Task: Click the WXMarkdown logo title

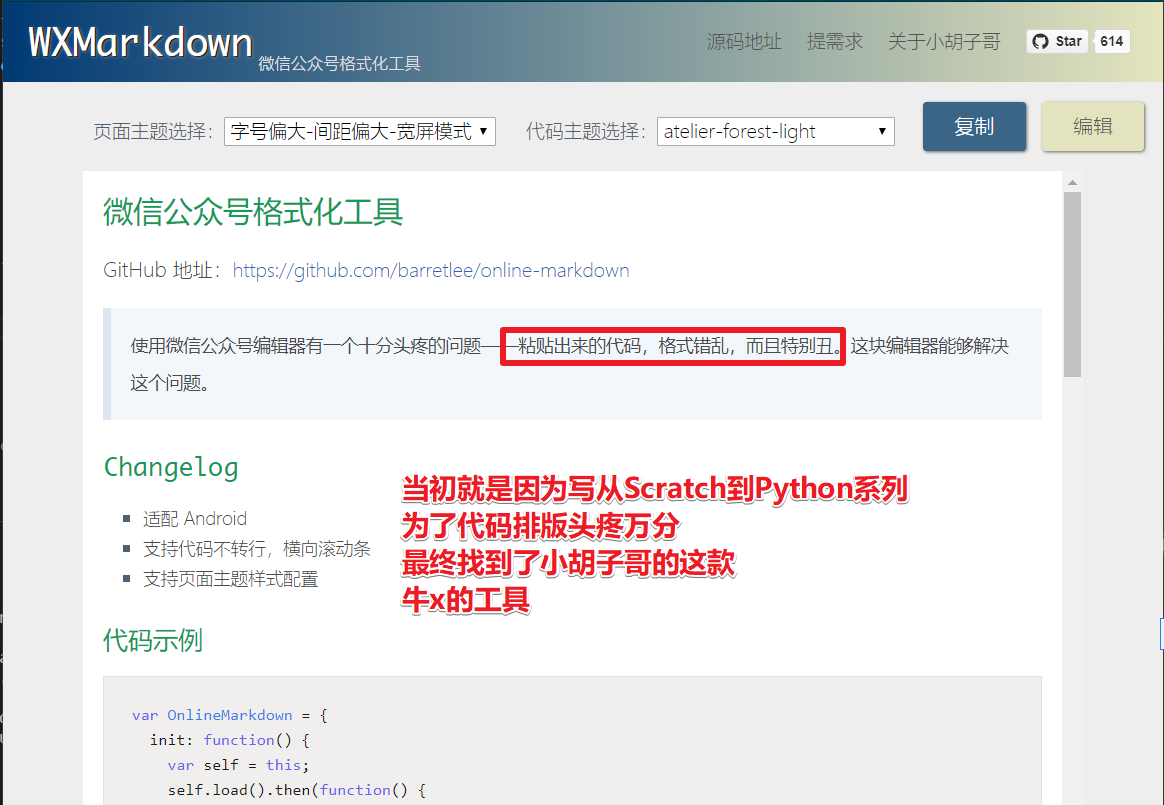Action: coord(140,42)
